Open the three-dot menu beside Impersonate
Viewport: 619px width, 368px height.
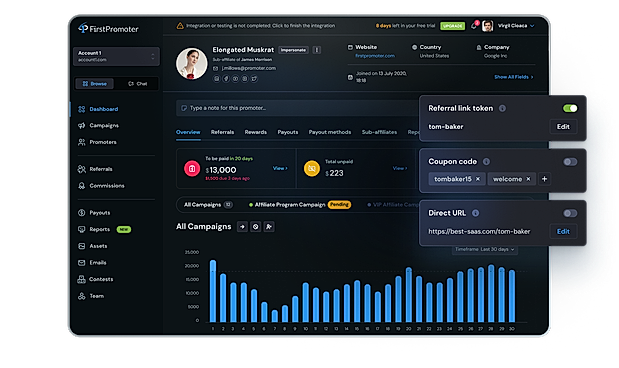click(316, 50)
